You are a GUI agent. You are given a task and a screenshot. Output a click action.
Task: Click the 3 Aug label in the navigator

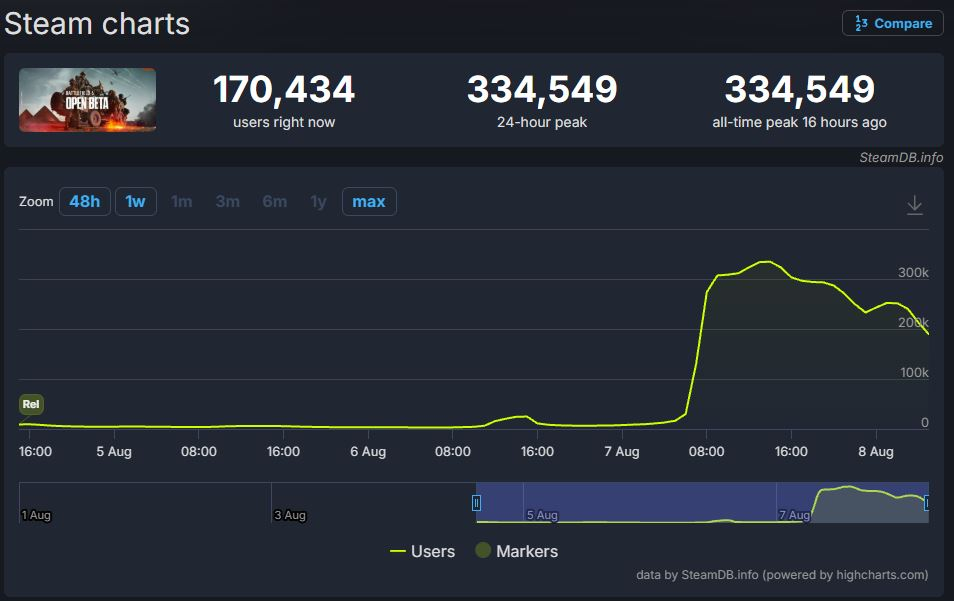[290, 515]
